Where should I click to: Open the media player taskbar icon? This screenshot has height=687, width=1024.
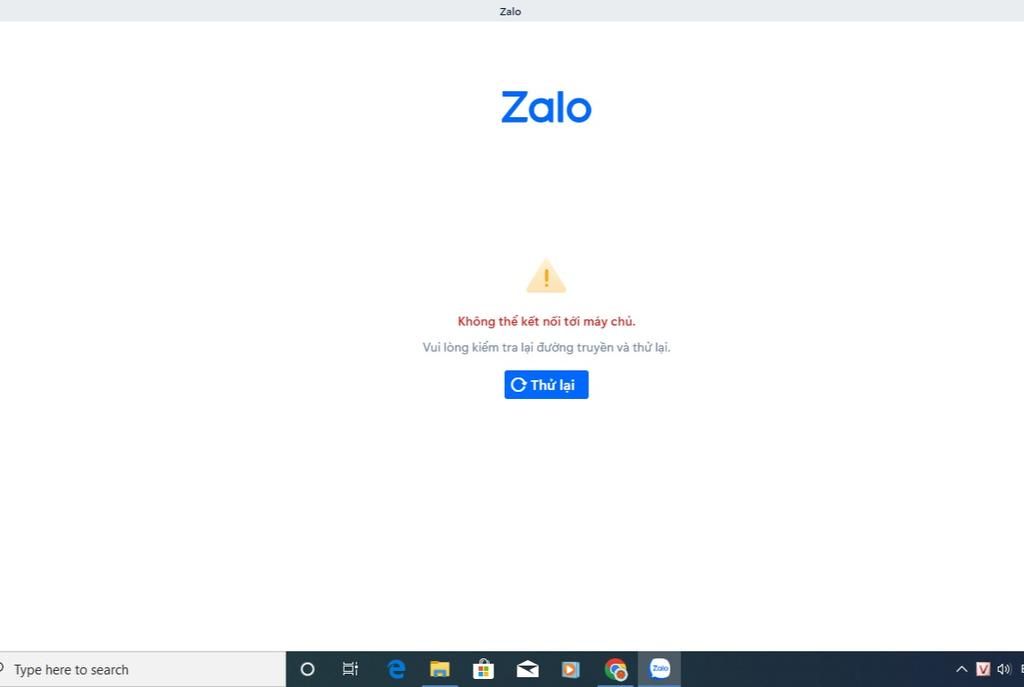click(571, 669)
